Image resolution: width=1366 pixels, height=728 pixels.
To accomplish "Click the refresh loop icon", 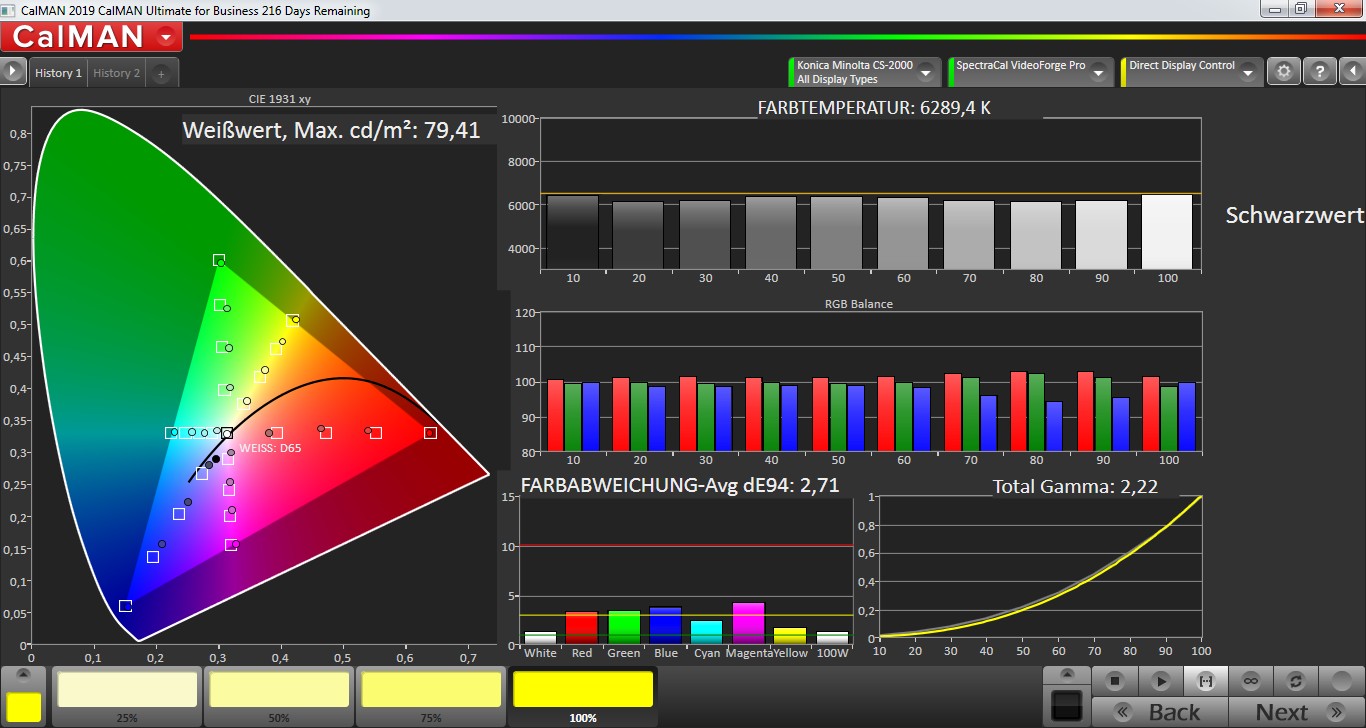I will [x=1295, y=681].
